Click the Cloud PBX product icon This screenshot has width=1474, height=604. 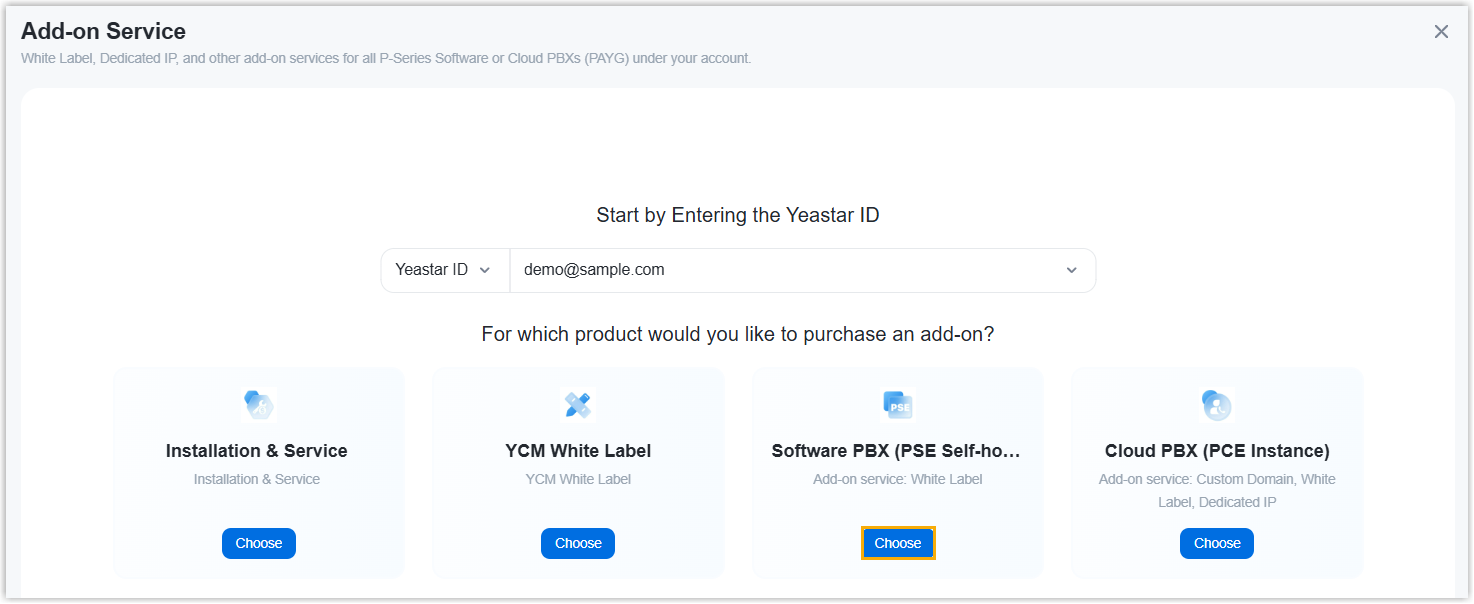(x=1217, y=405)
